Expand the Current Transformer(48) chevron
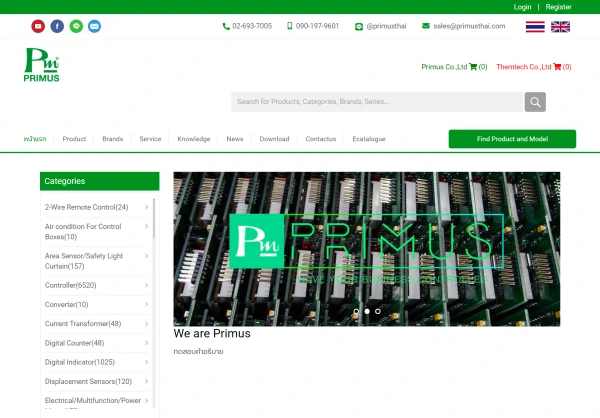 [147, 323]
